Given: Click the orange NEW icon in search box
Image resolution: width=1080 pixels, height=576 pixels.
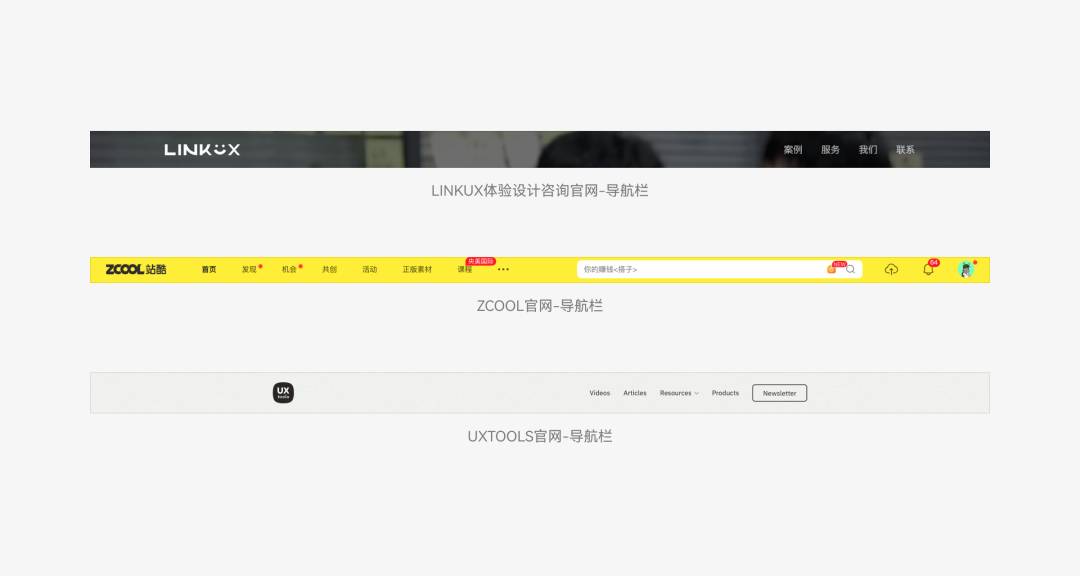Looking at the screenshot, I should [x=831, y=269].
